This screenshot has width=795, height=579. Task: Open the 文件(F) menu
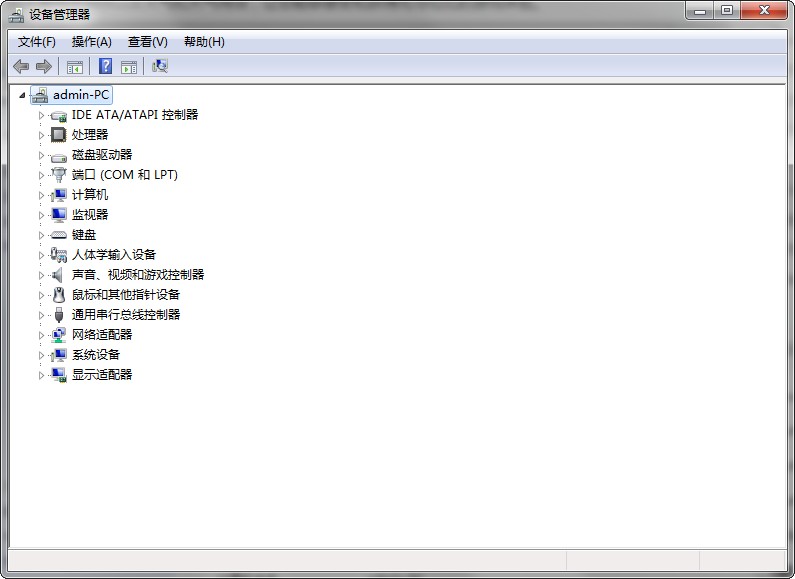coord(37,42)
